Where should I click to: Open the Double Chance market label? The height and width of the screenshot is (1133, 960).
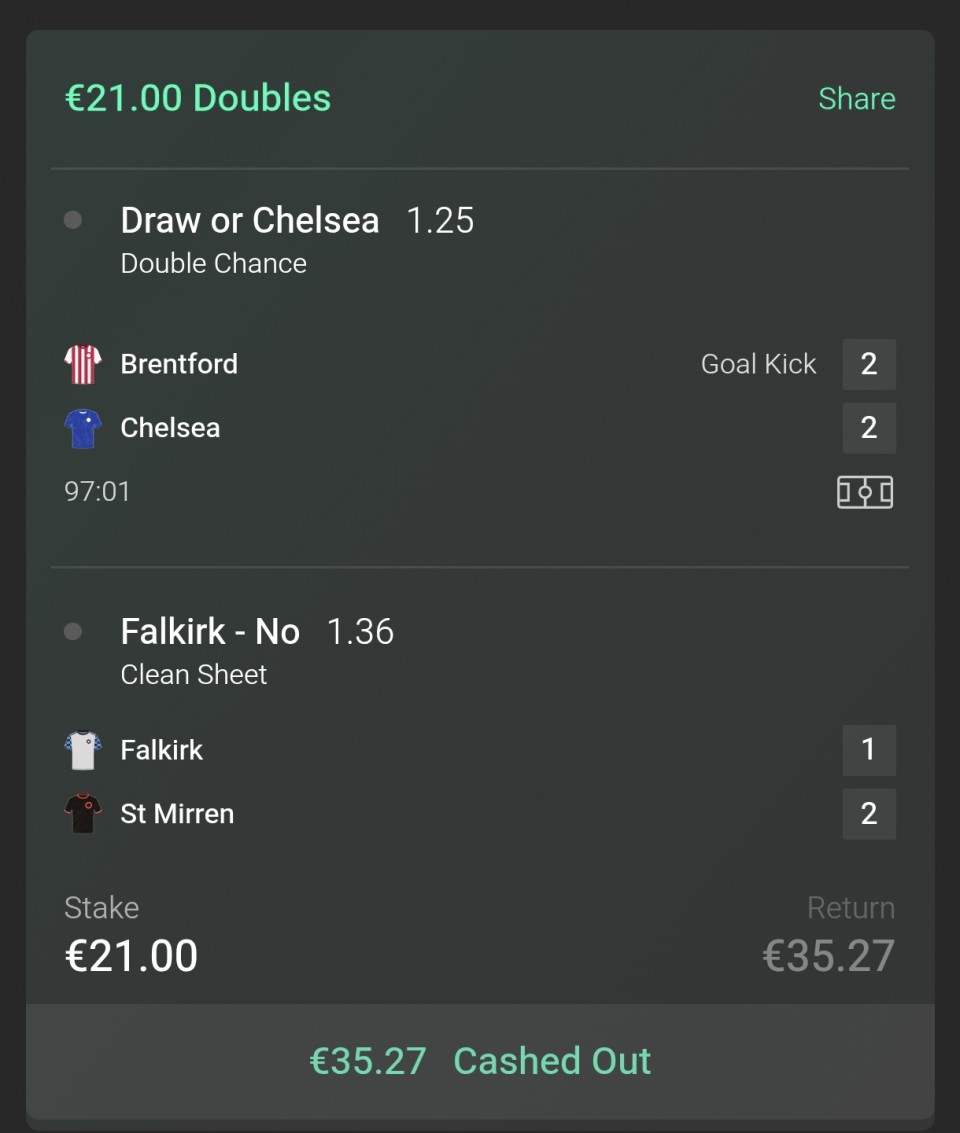tap(214, 263)
